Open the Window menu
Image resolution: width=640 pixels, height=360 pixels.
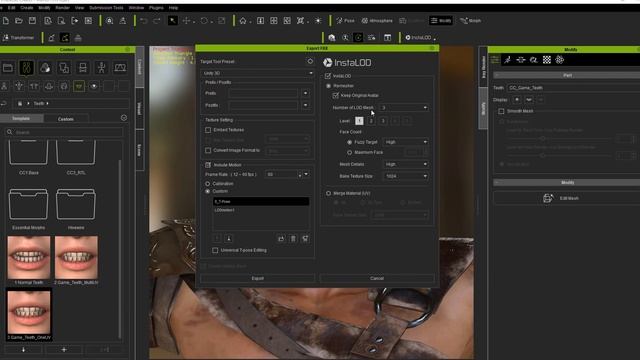coord(136,8)
